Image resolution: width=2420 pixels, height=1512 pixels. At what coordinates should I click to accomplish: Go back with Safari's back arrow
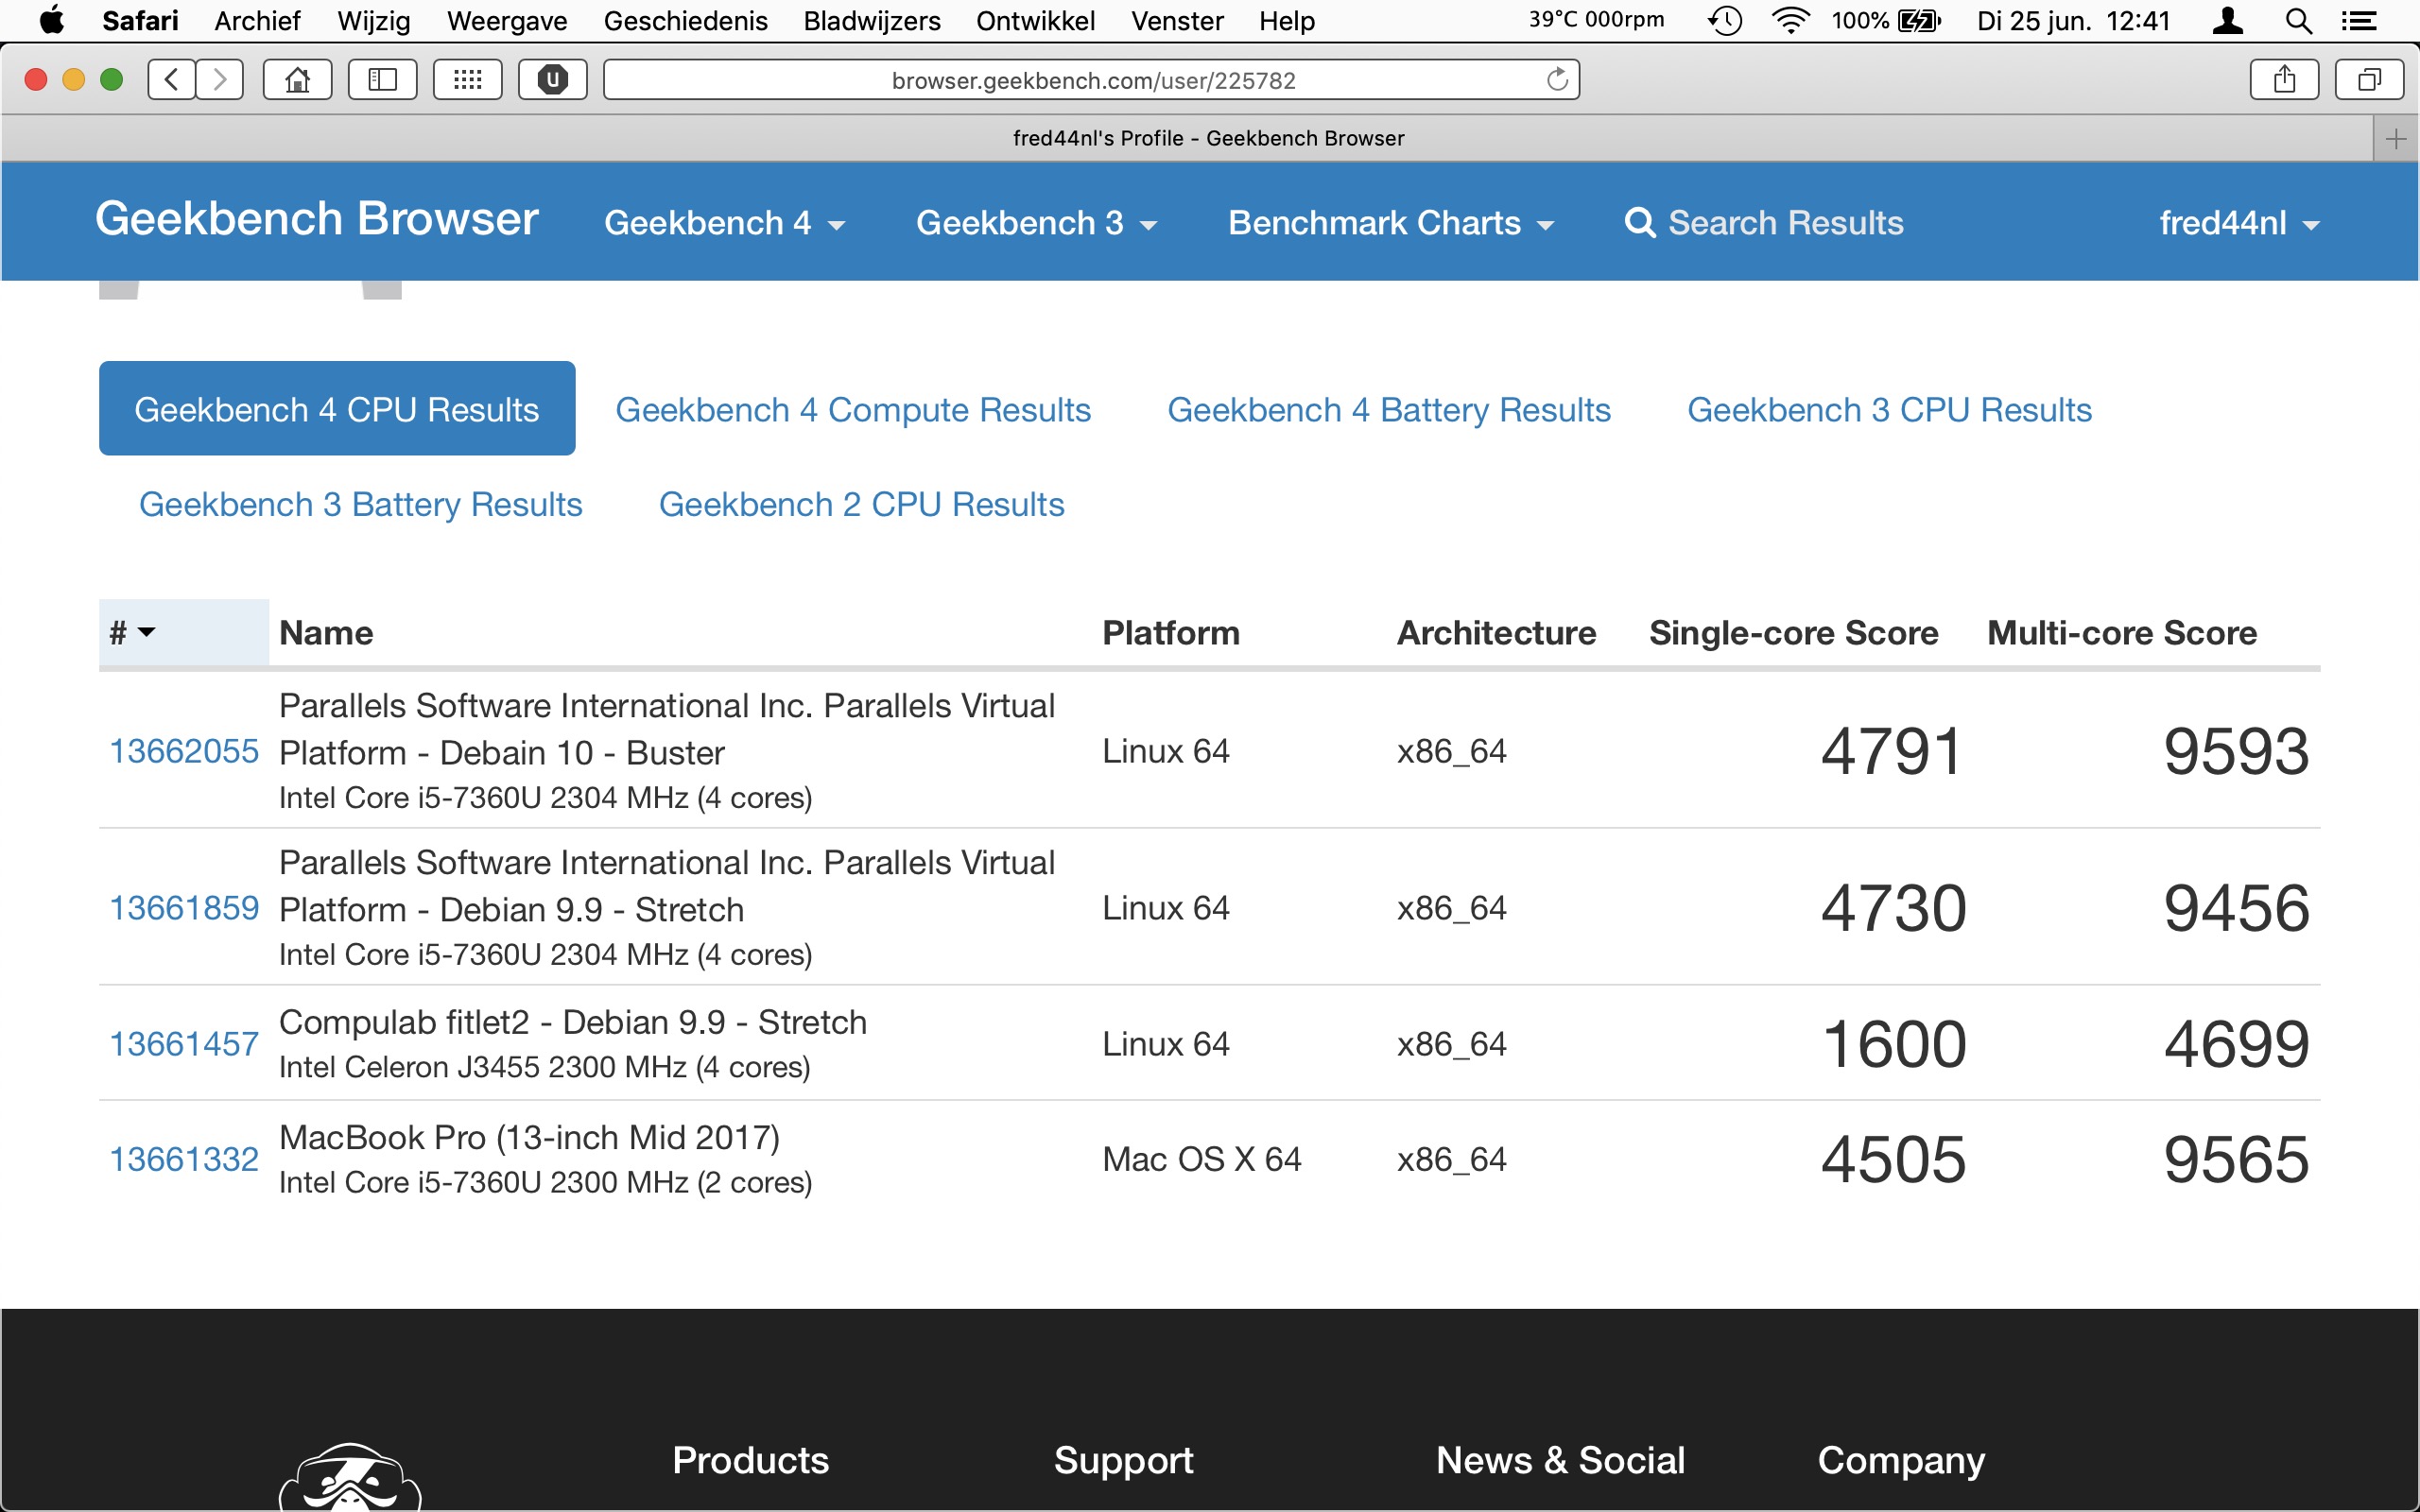point(172,80)
